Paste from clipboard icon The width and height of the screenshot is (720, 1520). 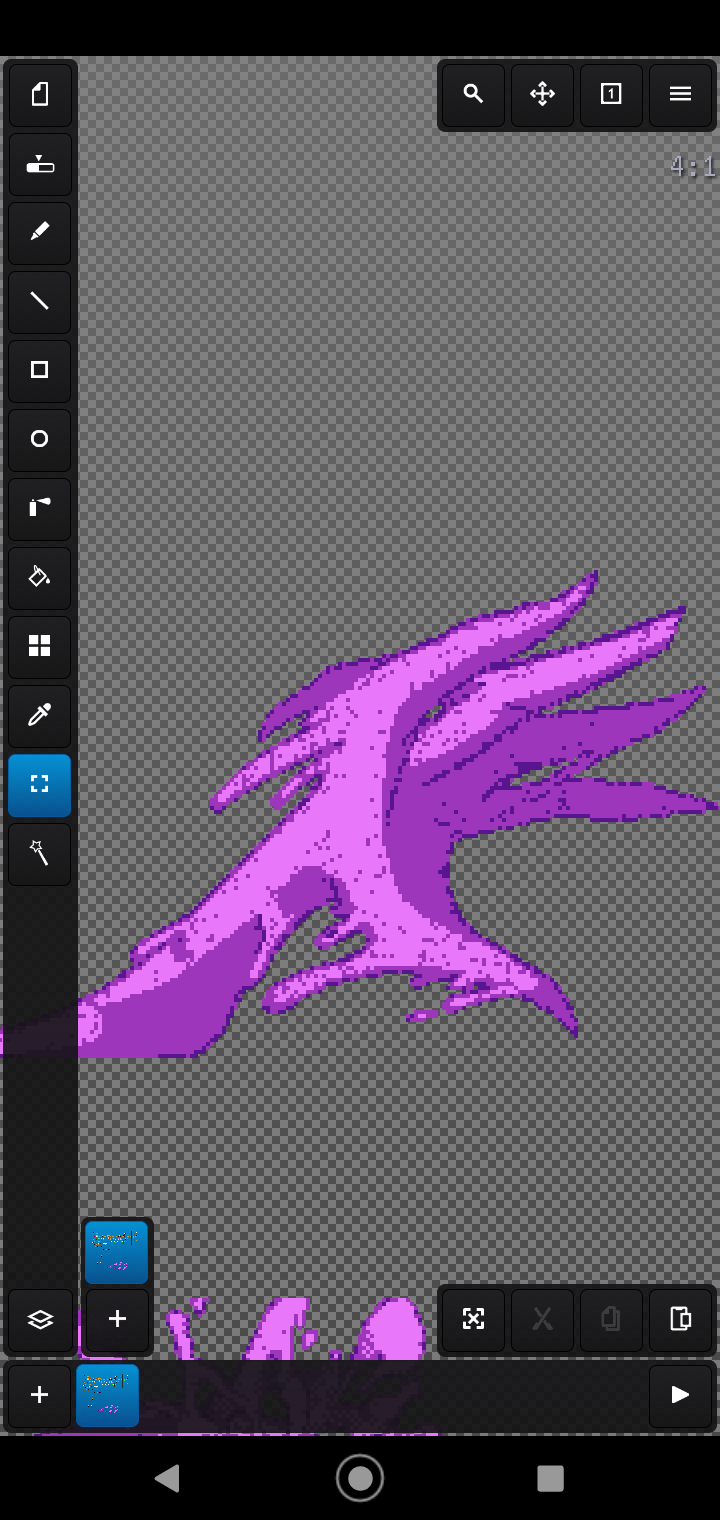[680, 1320]
